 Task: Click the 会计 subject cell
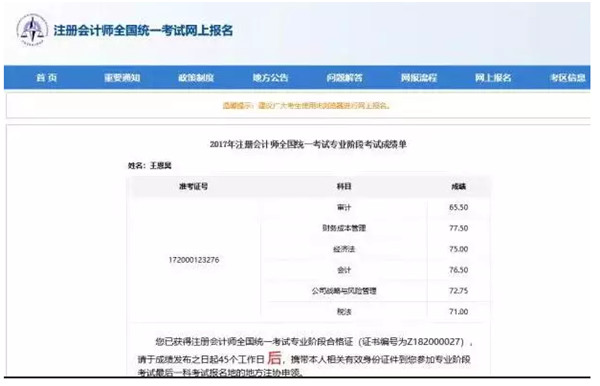pyautogui.click(x=344, y=270)
